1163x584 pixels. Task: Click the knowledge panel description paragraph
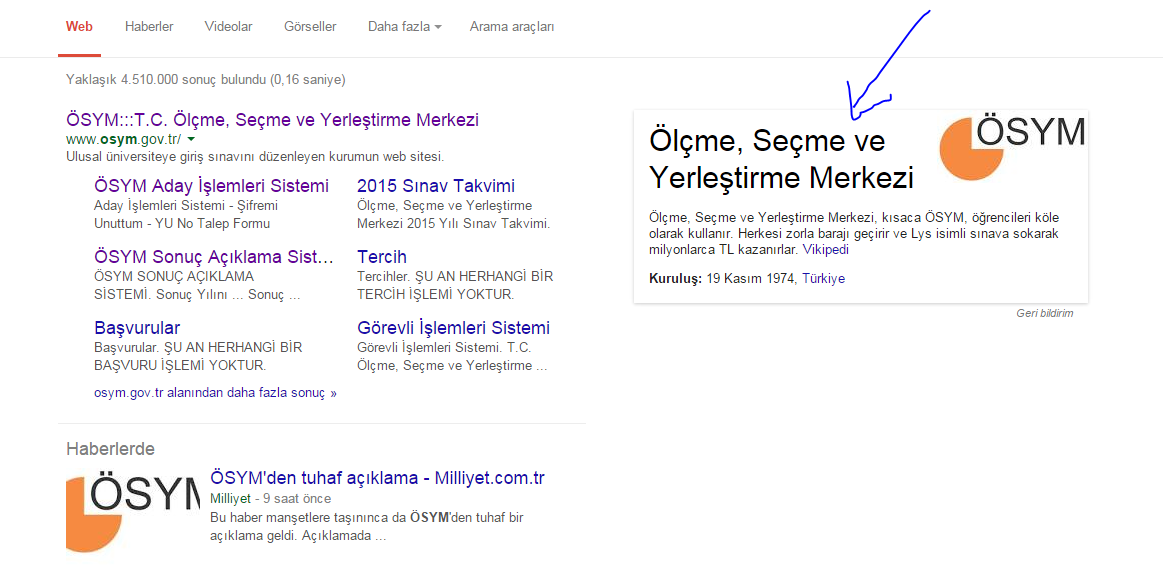pos(854,234)
